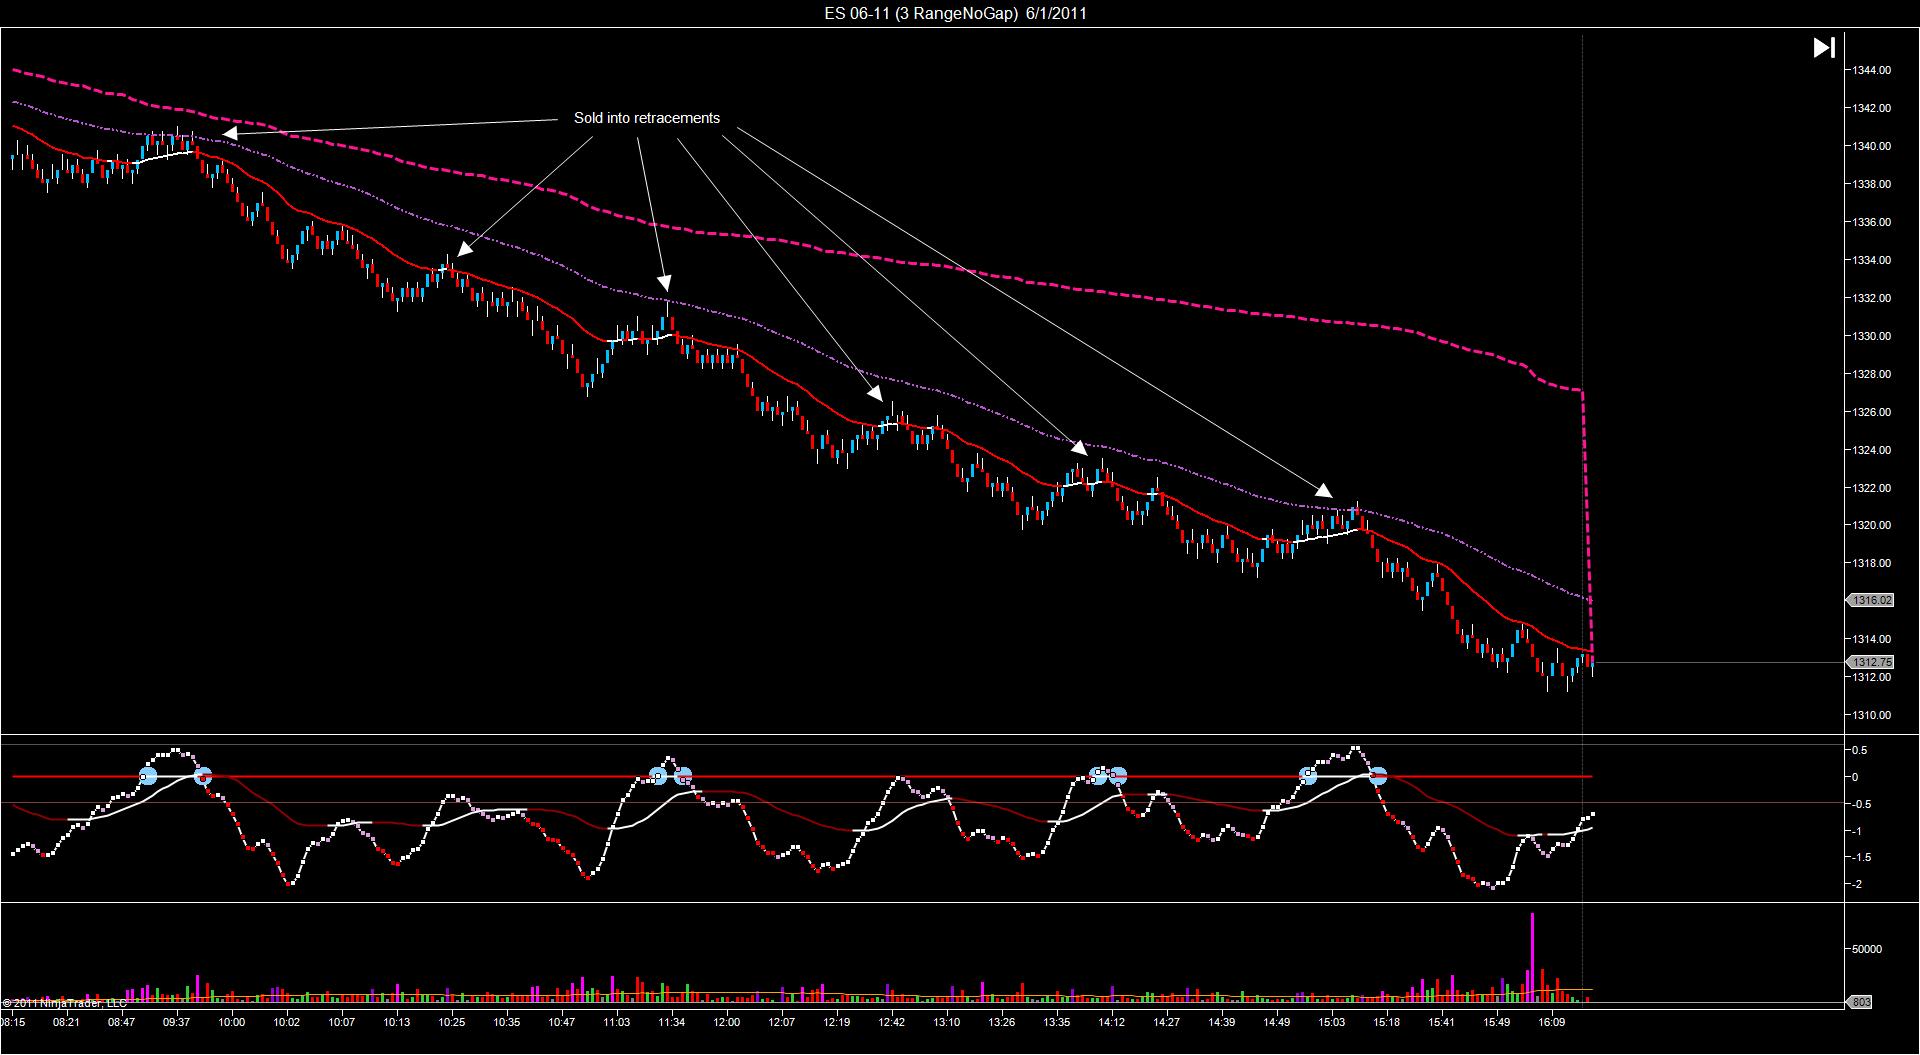Click the 08:21 time axis label

(67, 1022)
